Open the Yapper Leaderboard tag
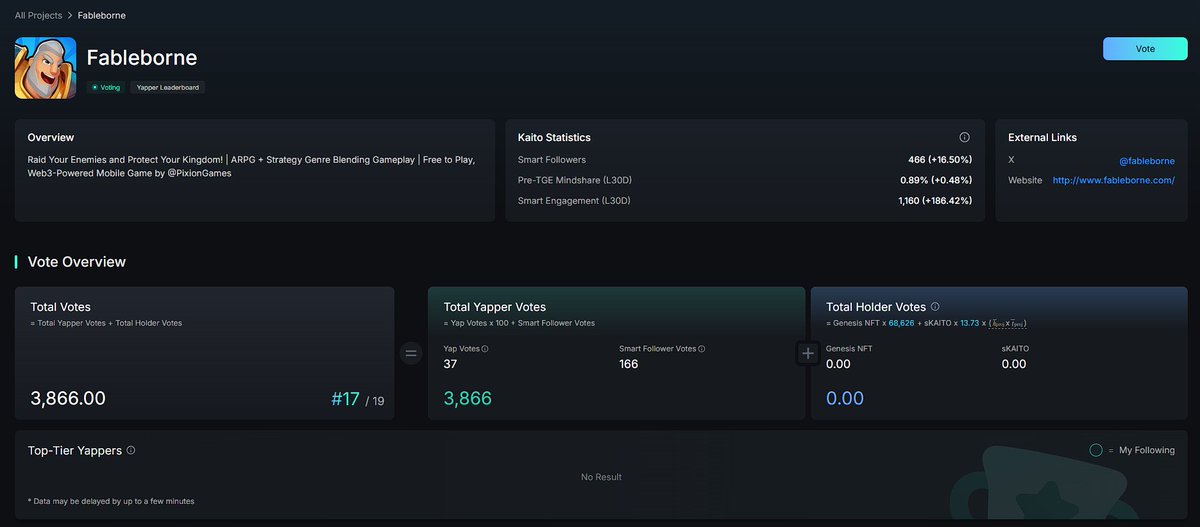 168,88
